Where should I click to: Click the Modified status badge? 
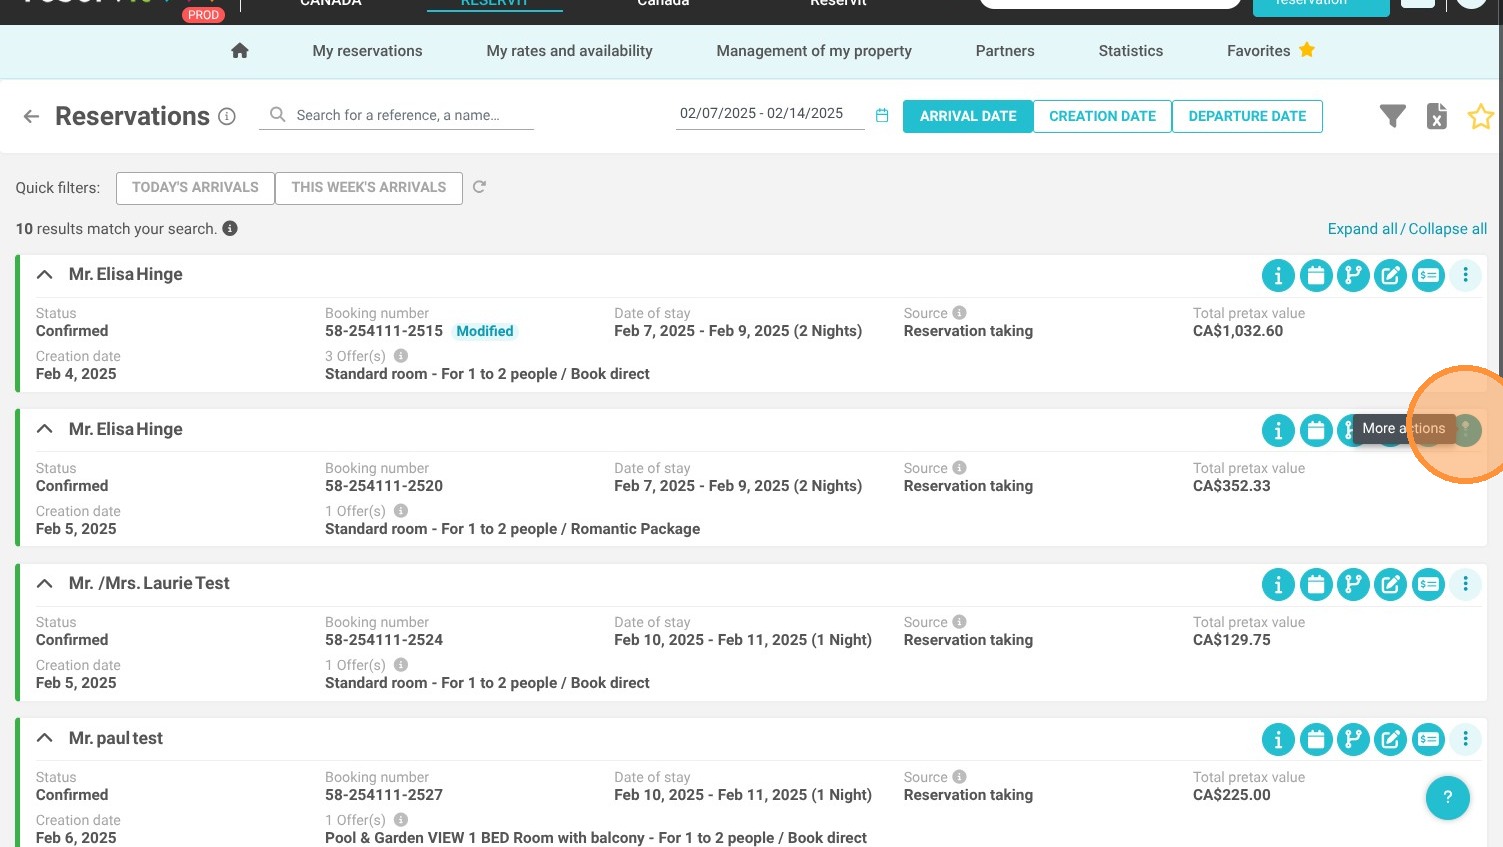pos(485,331)
